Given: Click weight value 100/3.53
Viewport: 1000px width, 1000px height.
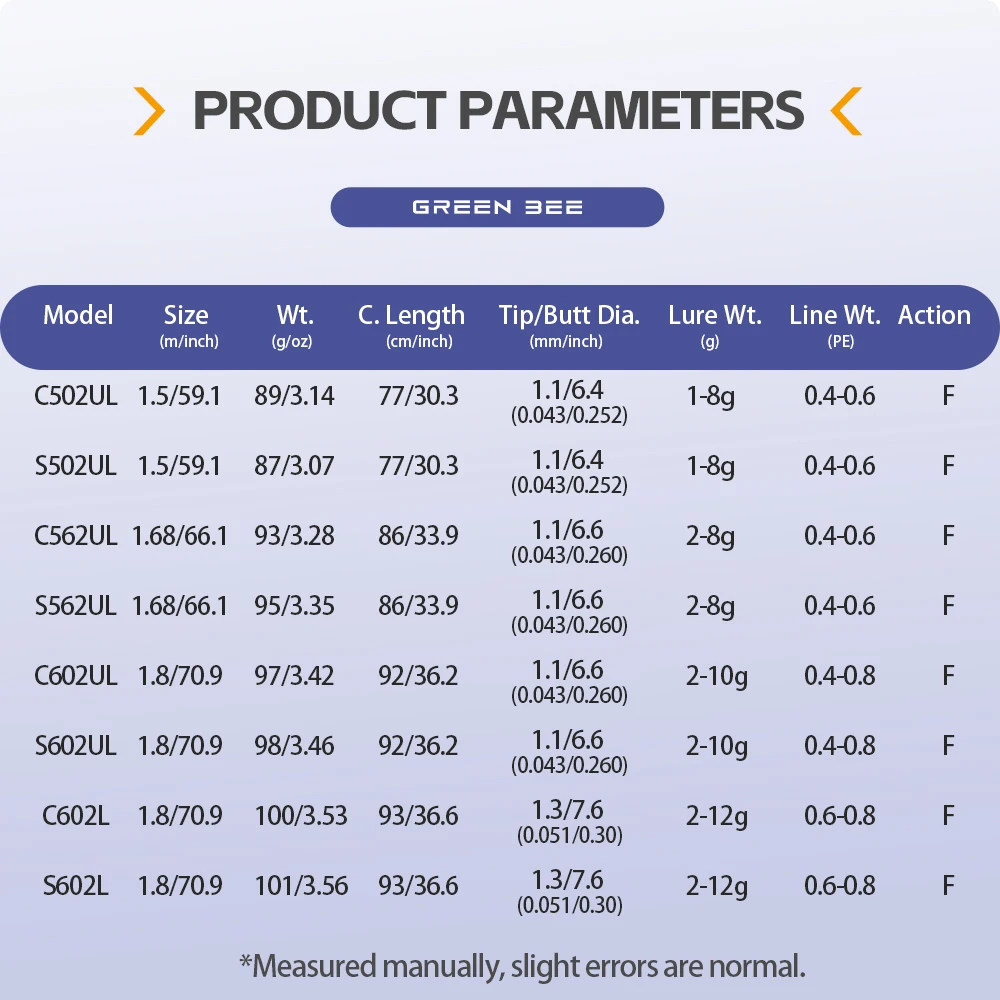Looking at the screenshot, I should [301, 816].
